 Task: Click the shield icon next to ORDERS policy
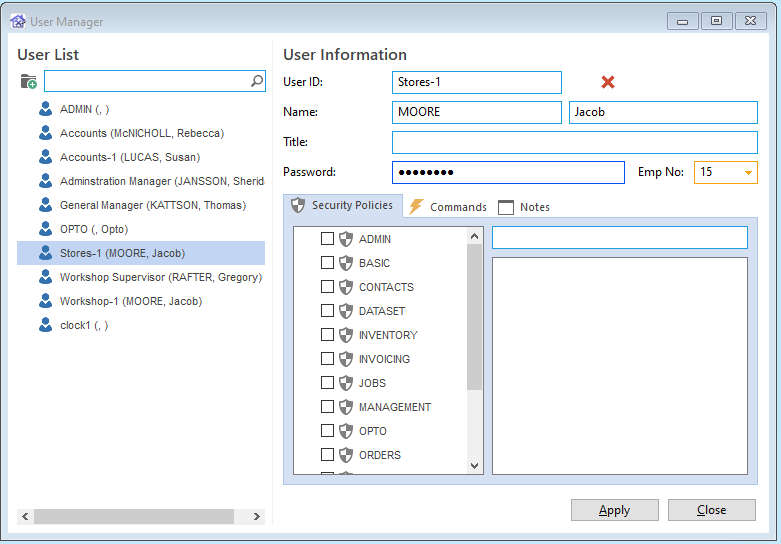tap(346, 455)
